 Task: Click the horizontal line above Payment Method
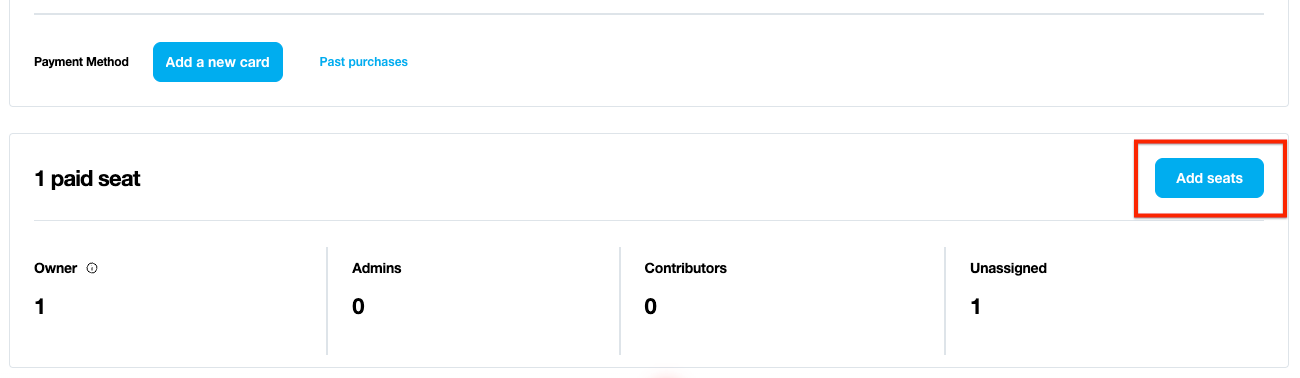pos(649,14)
